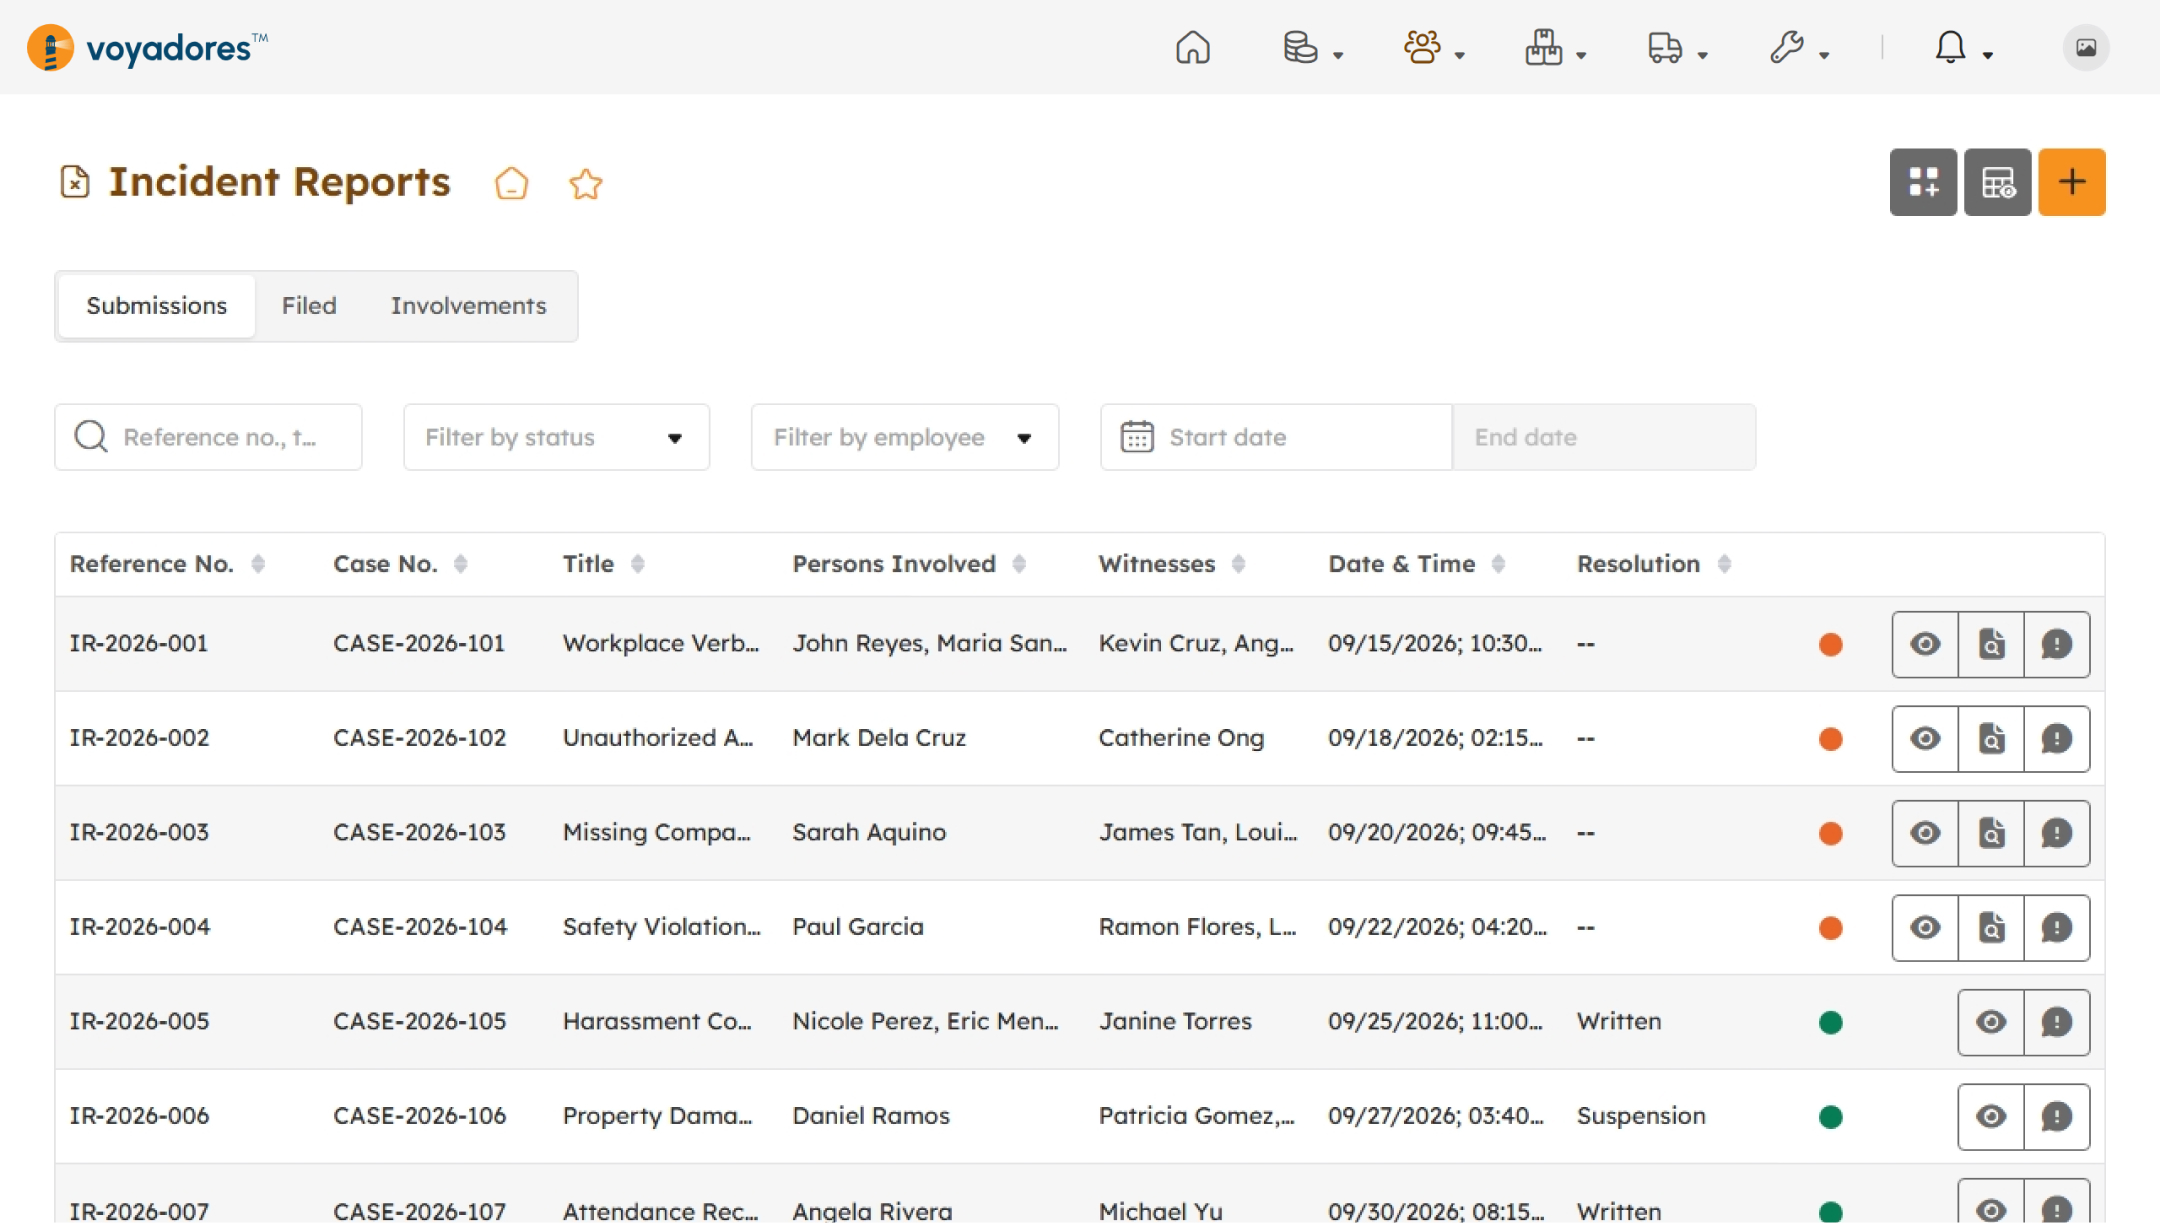Open document review icon for IR-2026-001

tap(1991, 644)
